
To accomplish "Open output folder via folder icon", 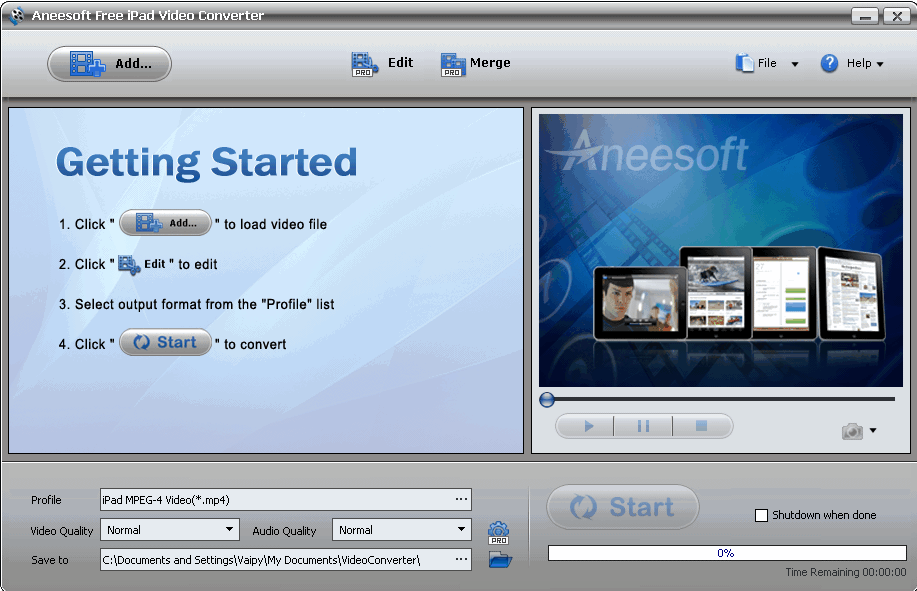I will pos(498,560).
